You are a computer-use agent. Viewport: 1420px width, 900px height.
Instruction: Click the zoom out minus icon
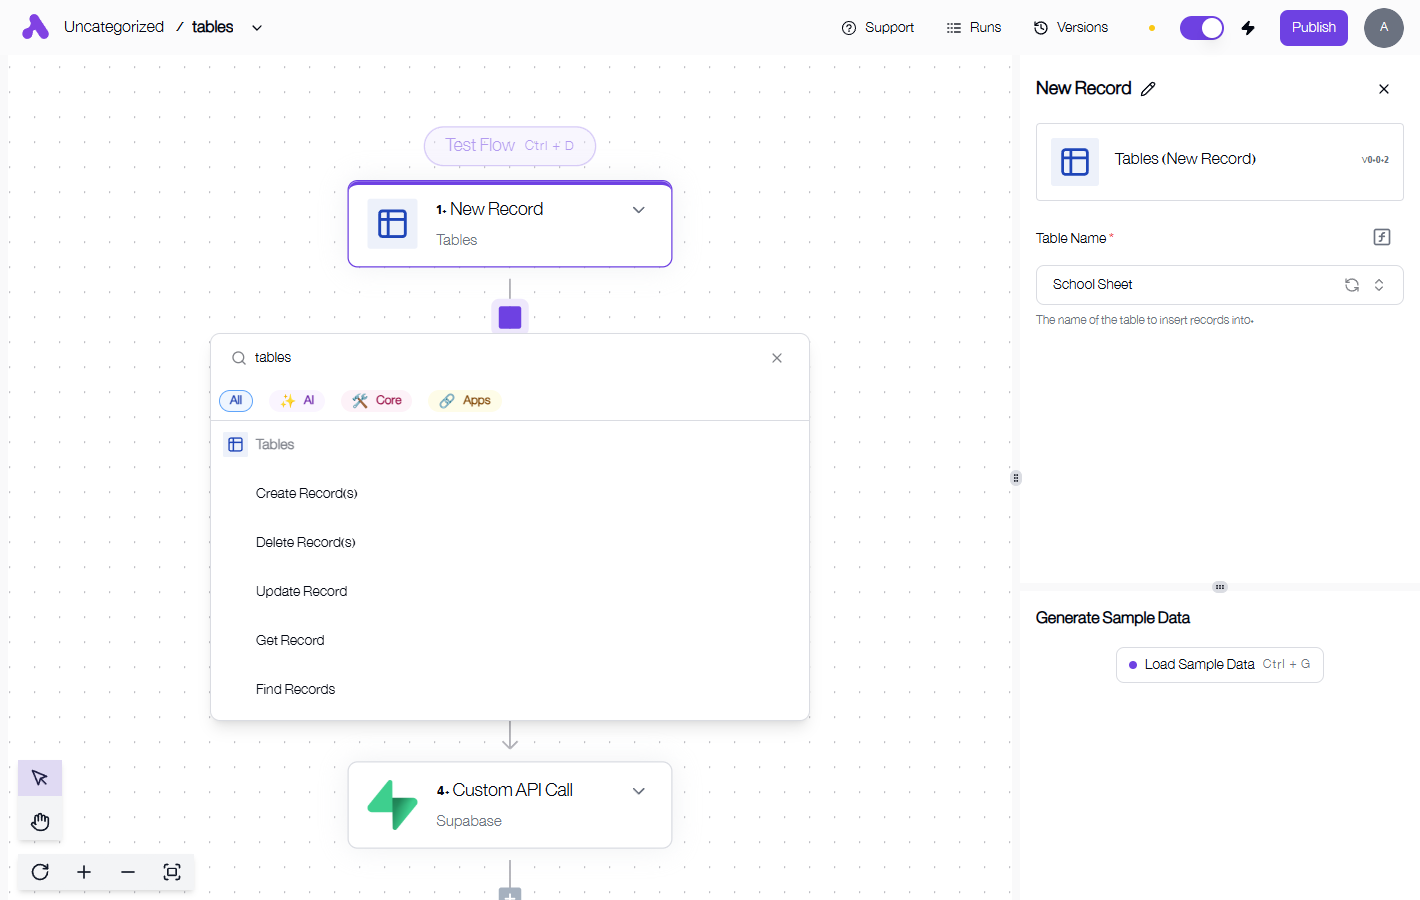point(128,872)
